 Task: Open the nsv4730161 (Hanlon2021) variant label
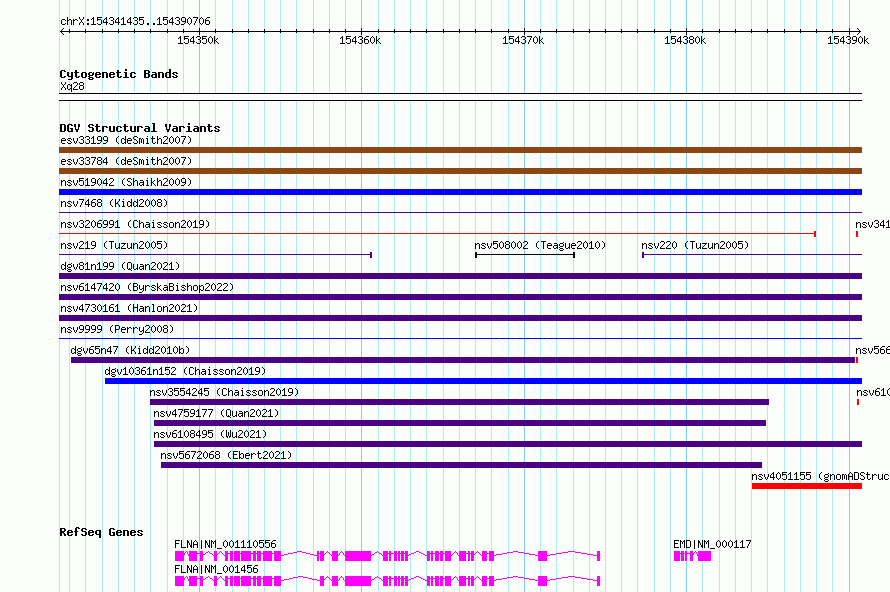click(129, 308)
